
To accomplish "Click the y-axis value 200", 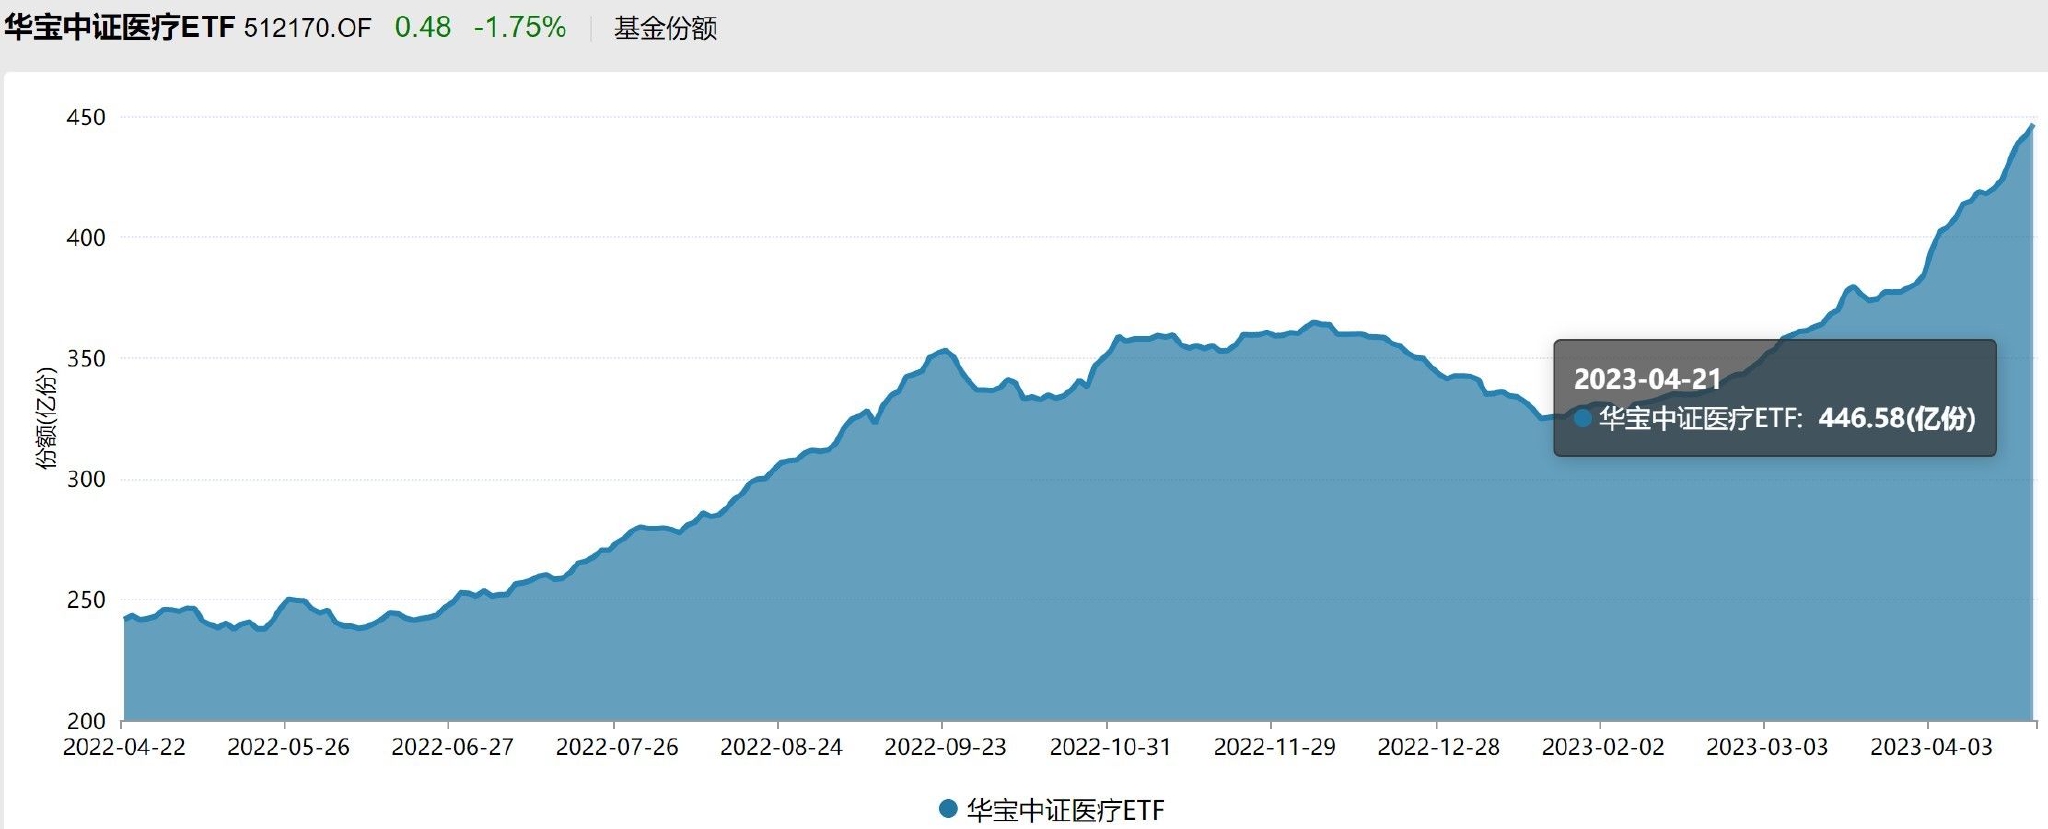I will 85,721.
